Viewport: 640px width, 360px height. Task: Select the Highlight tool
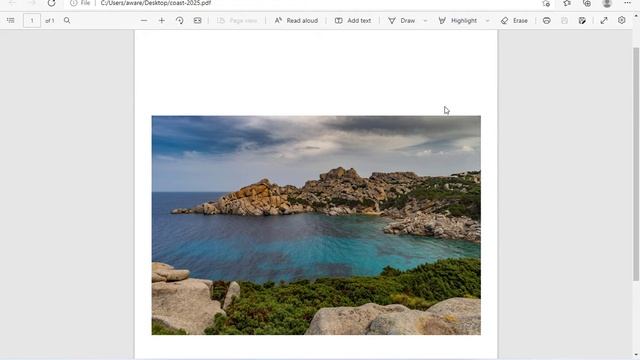pos(458,20)
